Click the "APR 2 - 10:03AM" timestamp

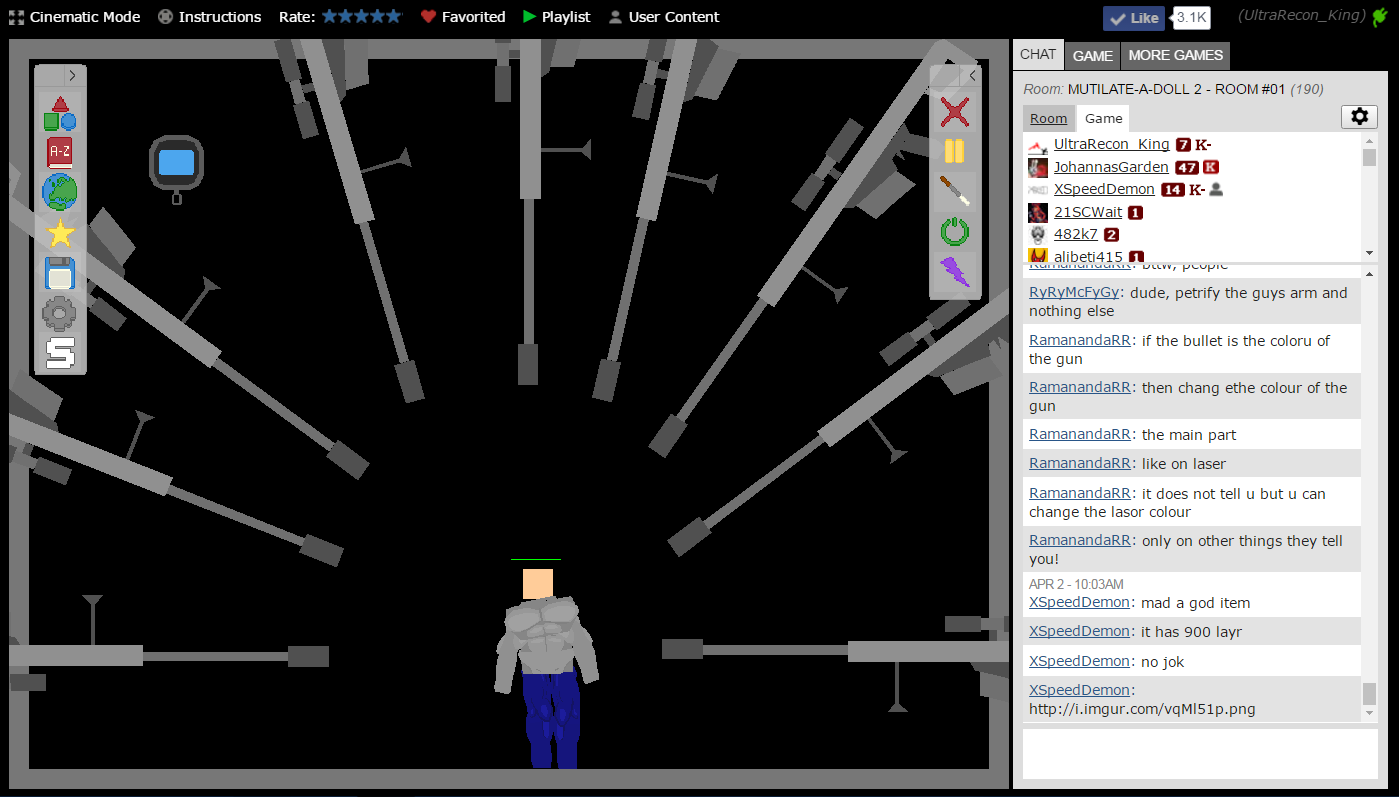[x=1076, y=584]
